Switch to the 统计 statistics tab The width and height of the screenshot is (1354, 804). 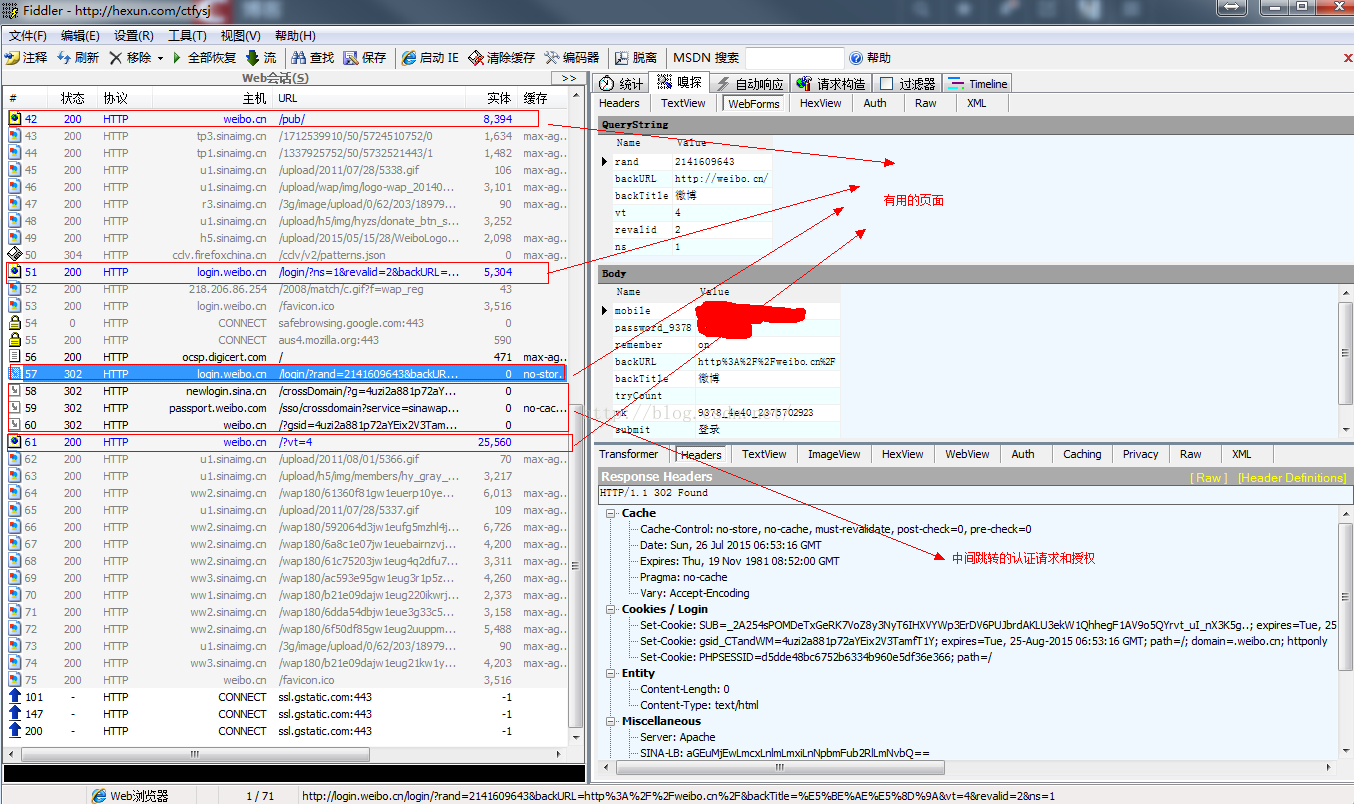(621, 84)
